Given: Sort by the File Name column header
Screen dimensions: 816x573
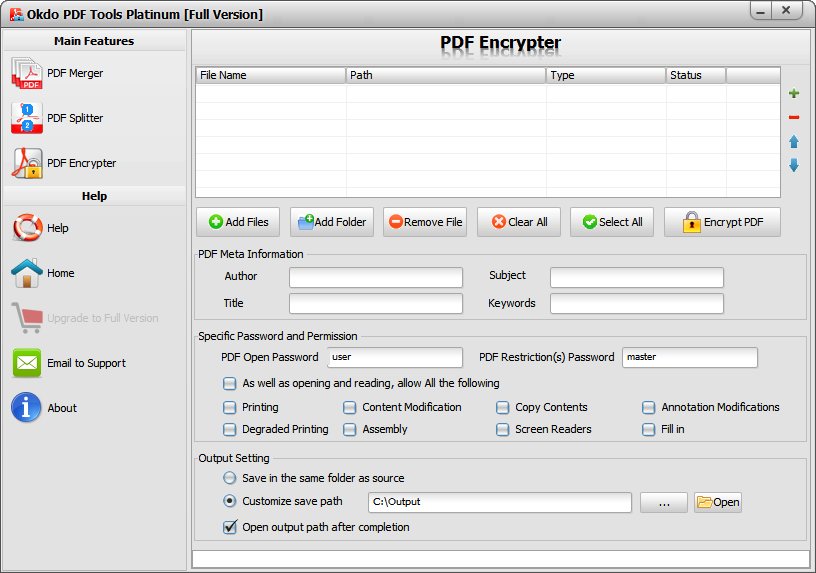Looking at the screenshot, I should (271, 75).
